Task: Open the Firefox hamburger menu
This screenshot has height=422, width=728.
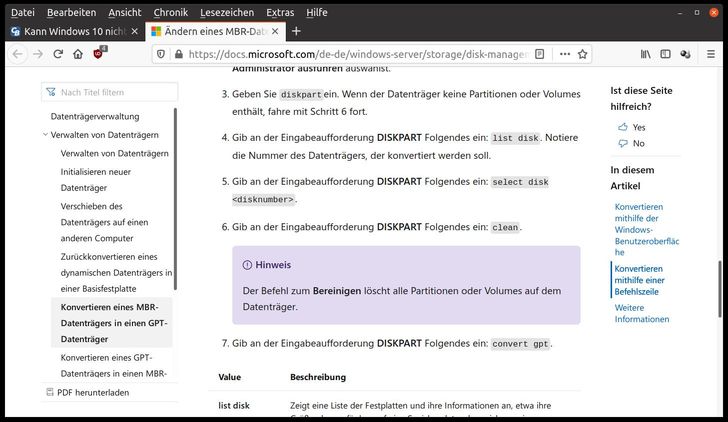Action: tap(711, 54)
